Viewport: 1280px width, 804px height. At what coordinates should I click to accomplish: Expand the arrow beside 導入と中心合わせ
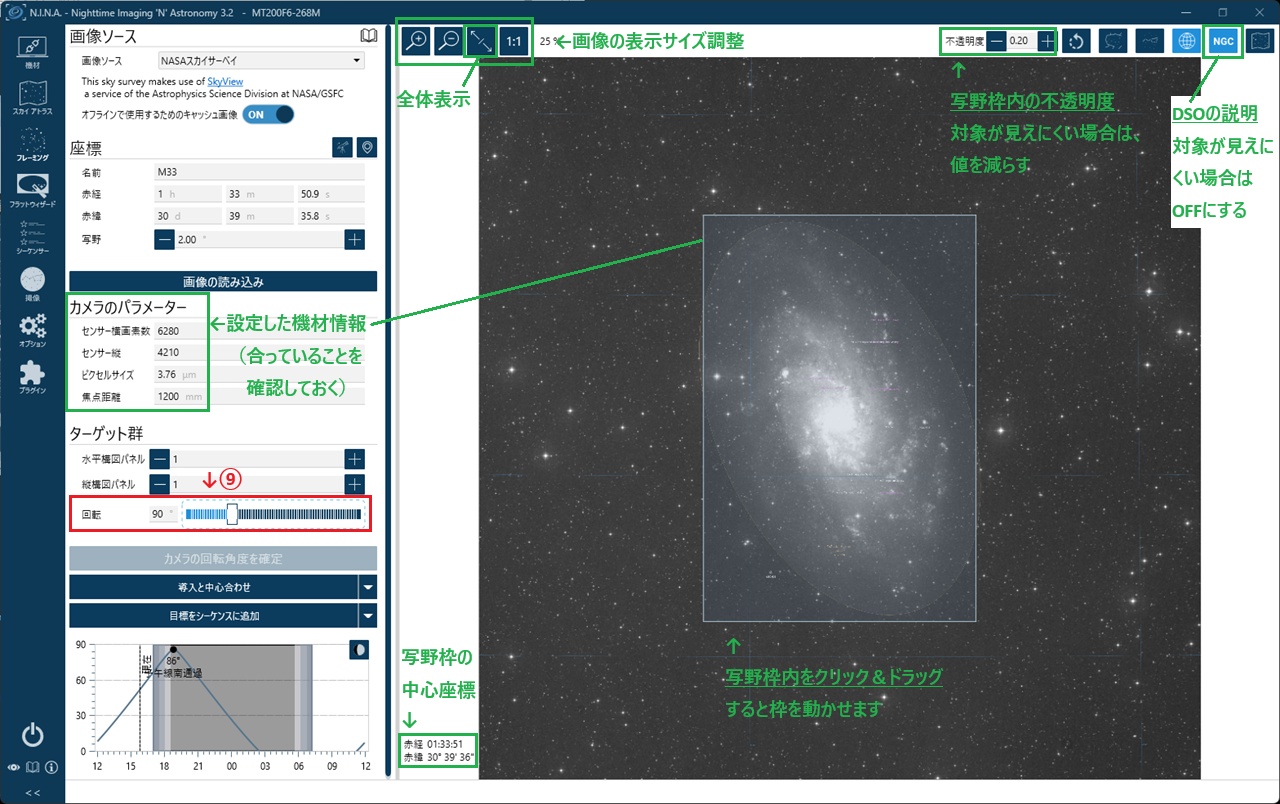(x=368, y=587)
